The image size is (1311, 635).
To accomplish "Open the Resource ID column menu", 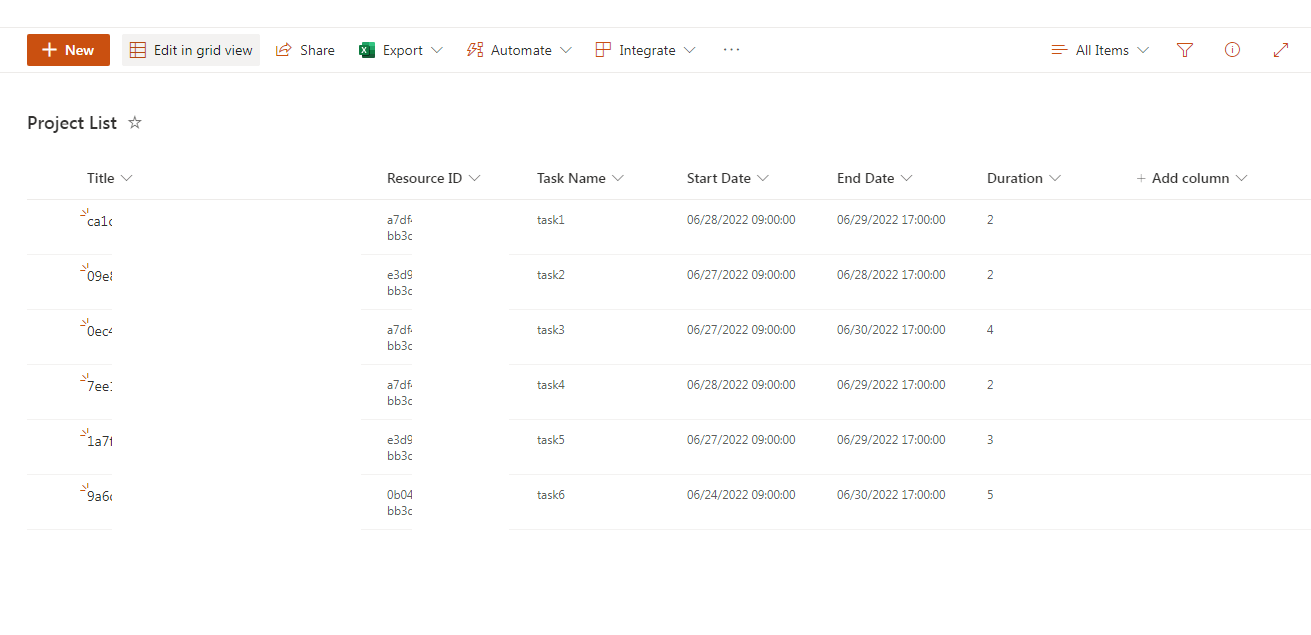I will click(434, 178).
